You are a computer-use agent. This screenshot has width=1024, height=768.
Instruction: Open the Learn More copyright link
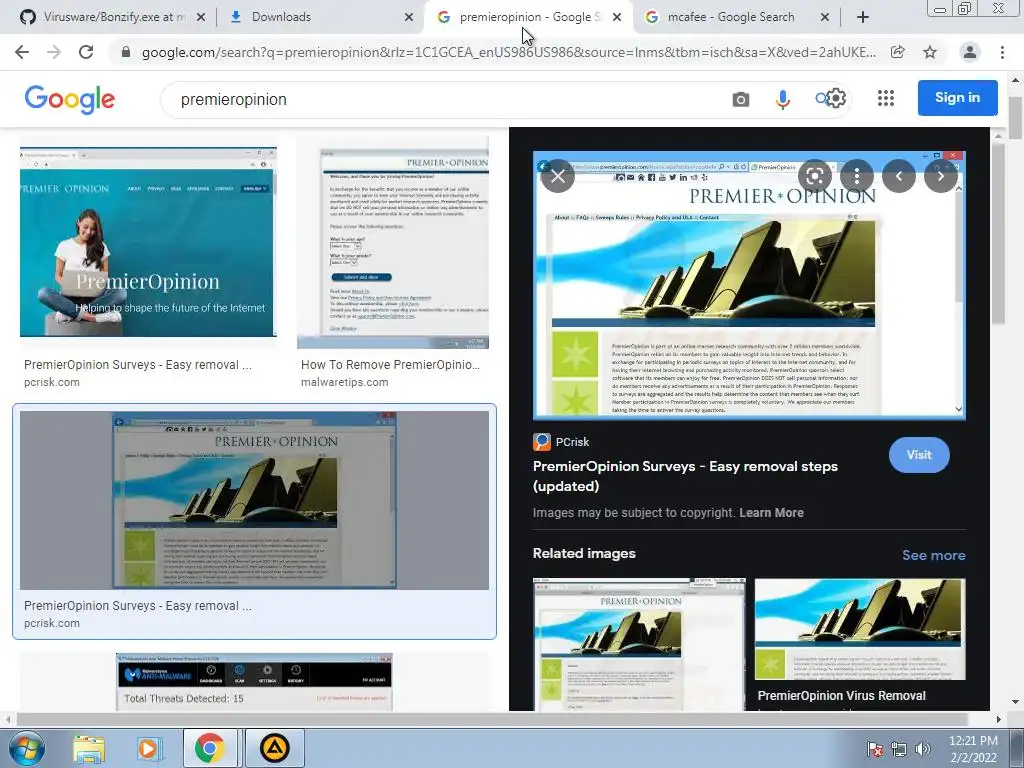click(771, 513)
